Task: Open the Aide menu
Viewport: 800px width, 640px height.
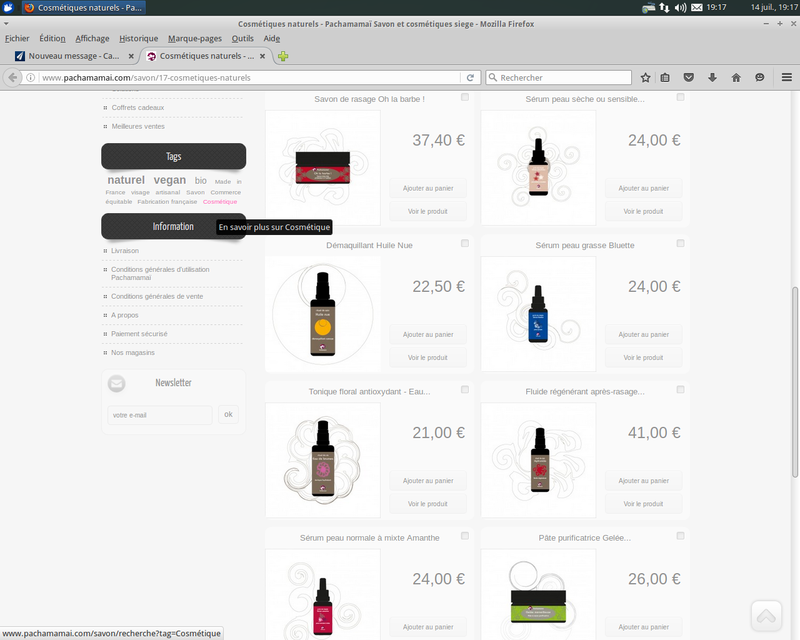Action: (271, 38)
